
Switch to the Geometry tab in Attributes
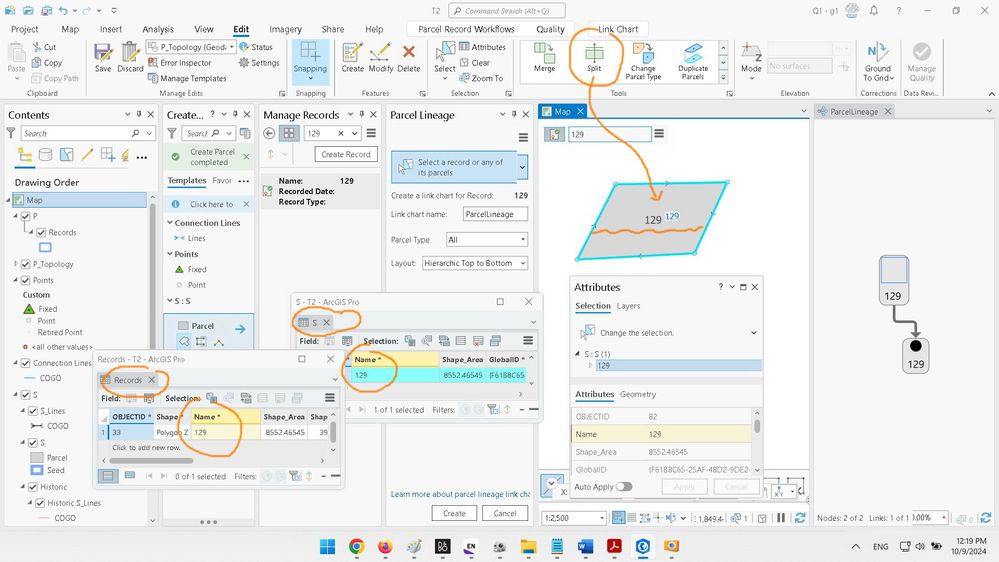[638, 394]
